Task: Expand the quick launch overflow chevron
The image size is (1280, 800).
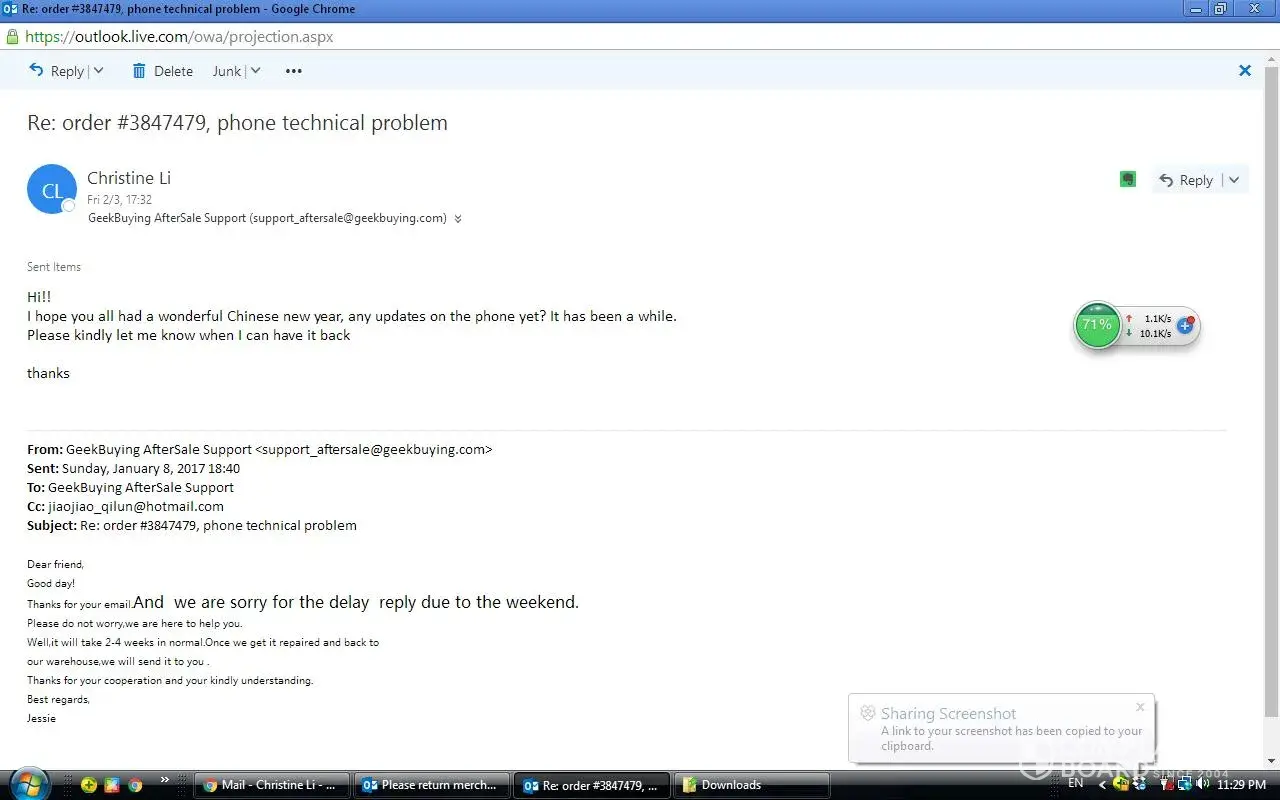Action: click(165, 780)
